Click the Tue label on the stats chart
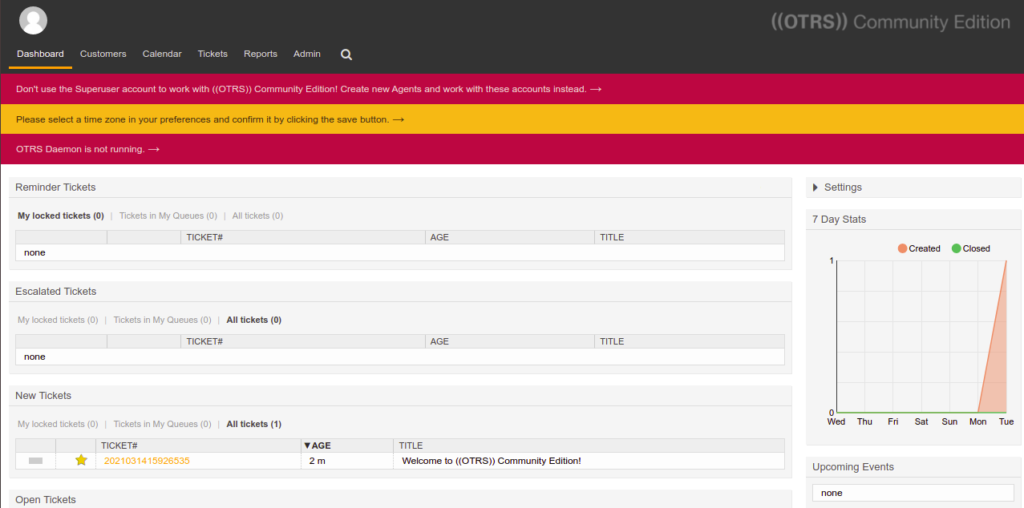The height and width of the screenshot is (508, 1024). point(1006,422)
